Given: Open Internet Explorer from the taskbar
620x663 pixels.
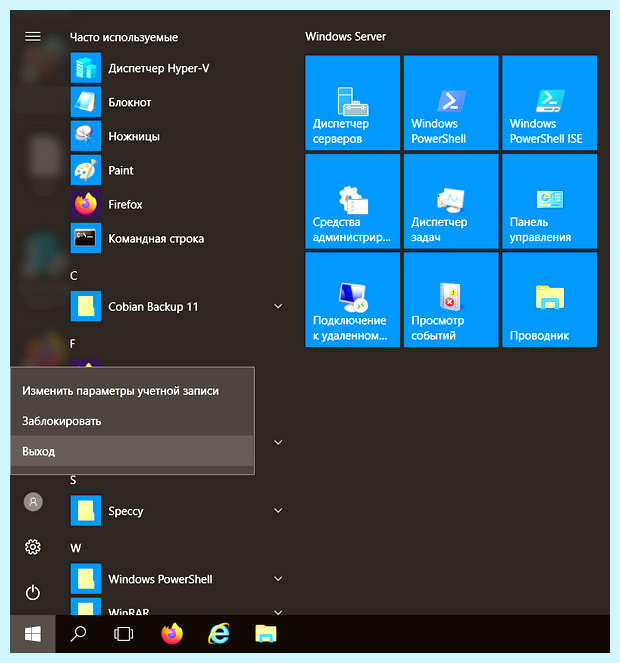Looking at the screenshot, I should (x=219, y=634).
